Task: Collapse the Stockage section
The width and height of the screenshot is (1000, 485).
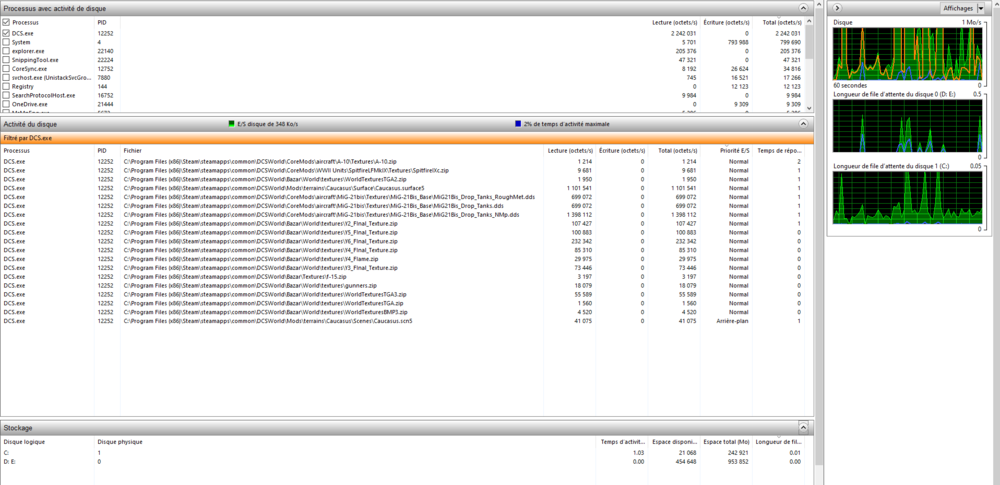Action: (x=804, y=427)
